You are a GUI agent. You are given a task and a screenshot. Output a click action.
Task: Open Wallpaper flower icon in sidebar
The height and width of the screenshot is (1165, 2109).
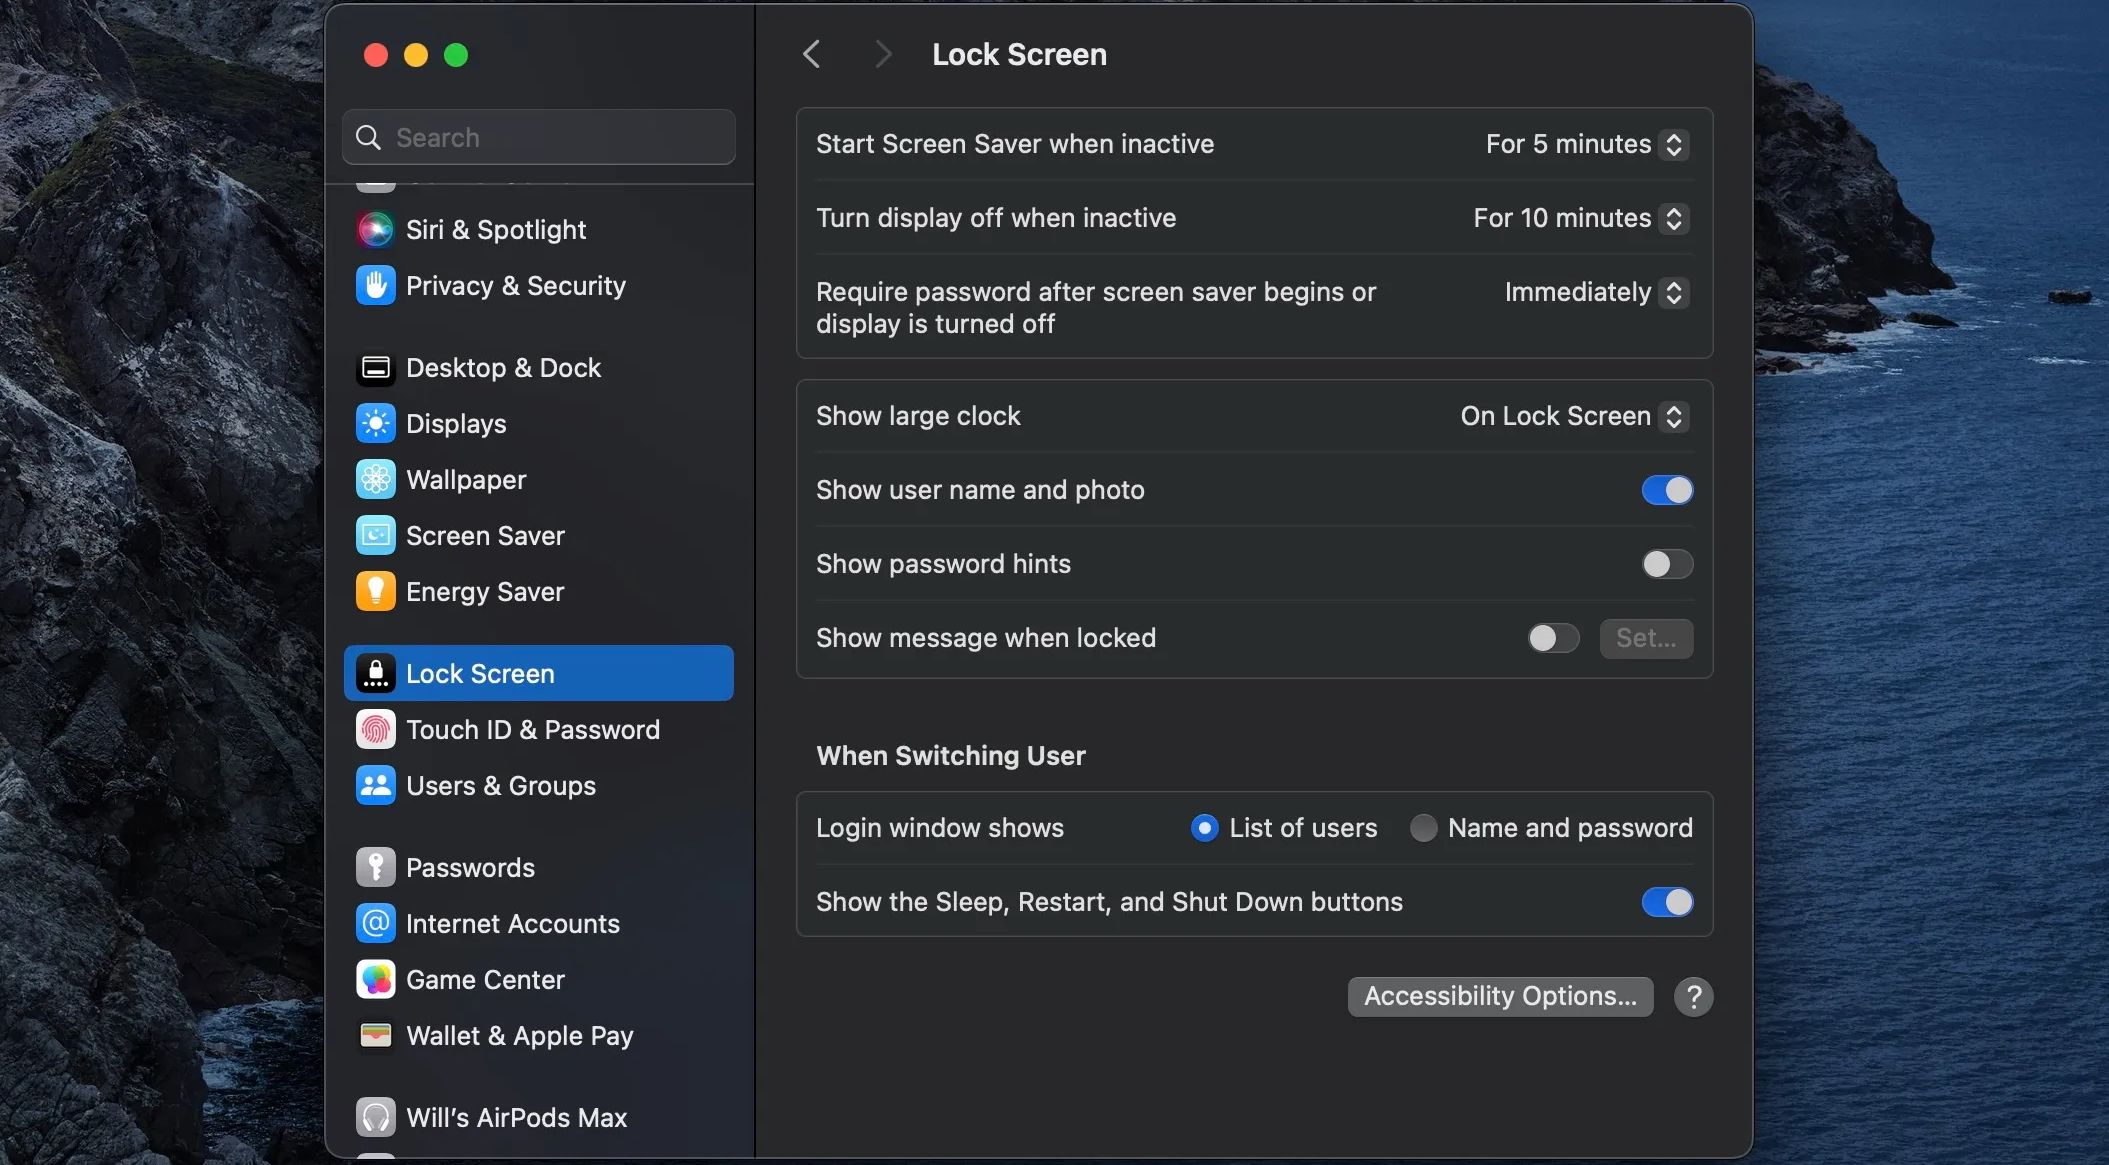tap(375, 480)
